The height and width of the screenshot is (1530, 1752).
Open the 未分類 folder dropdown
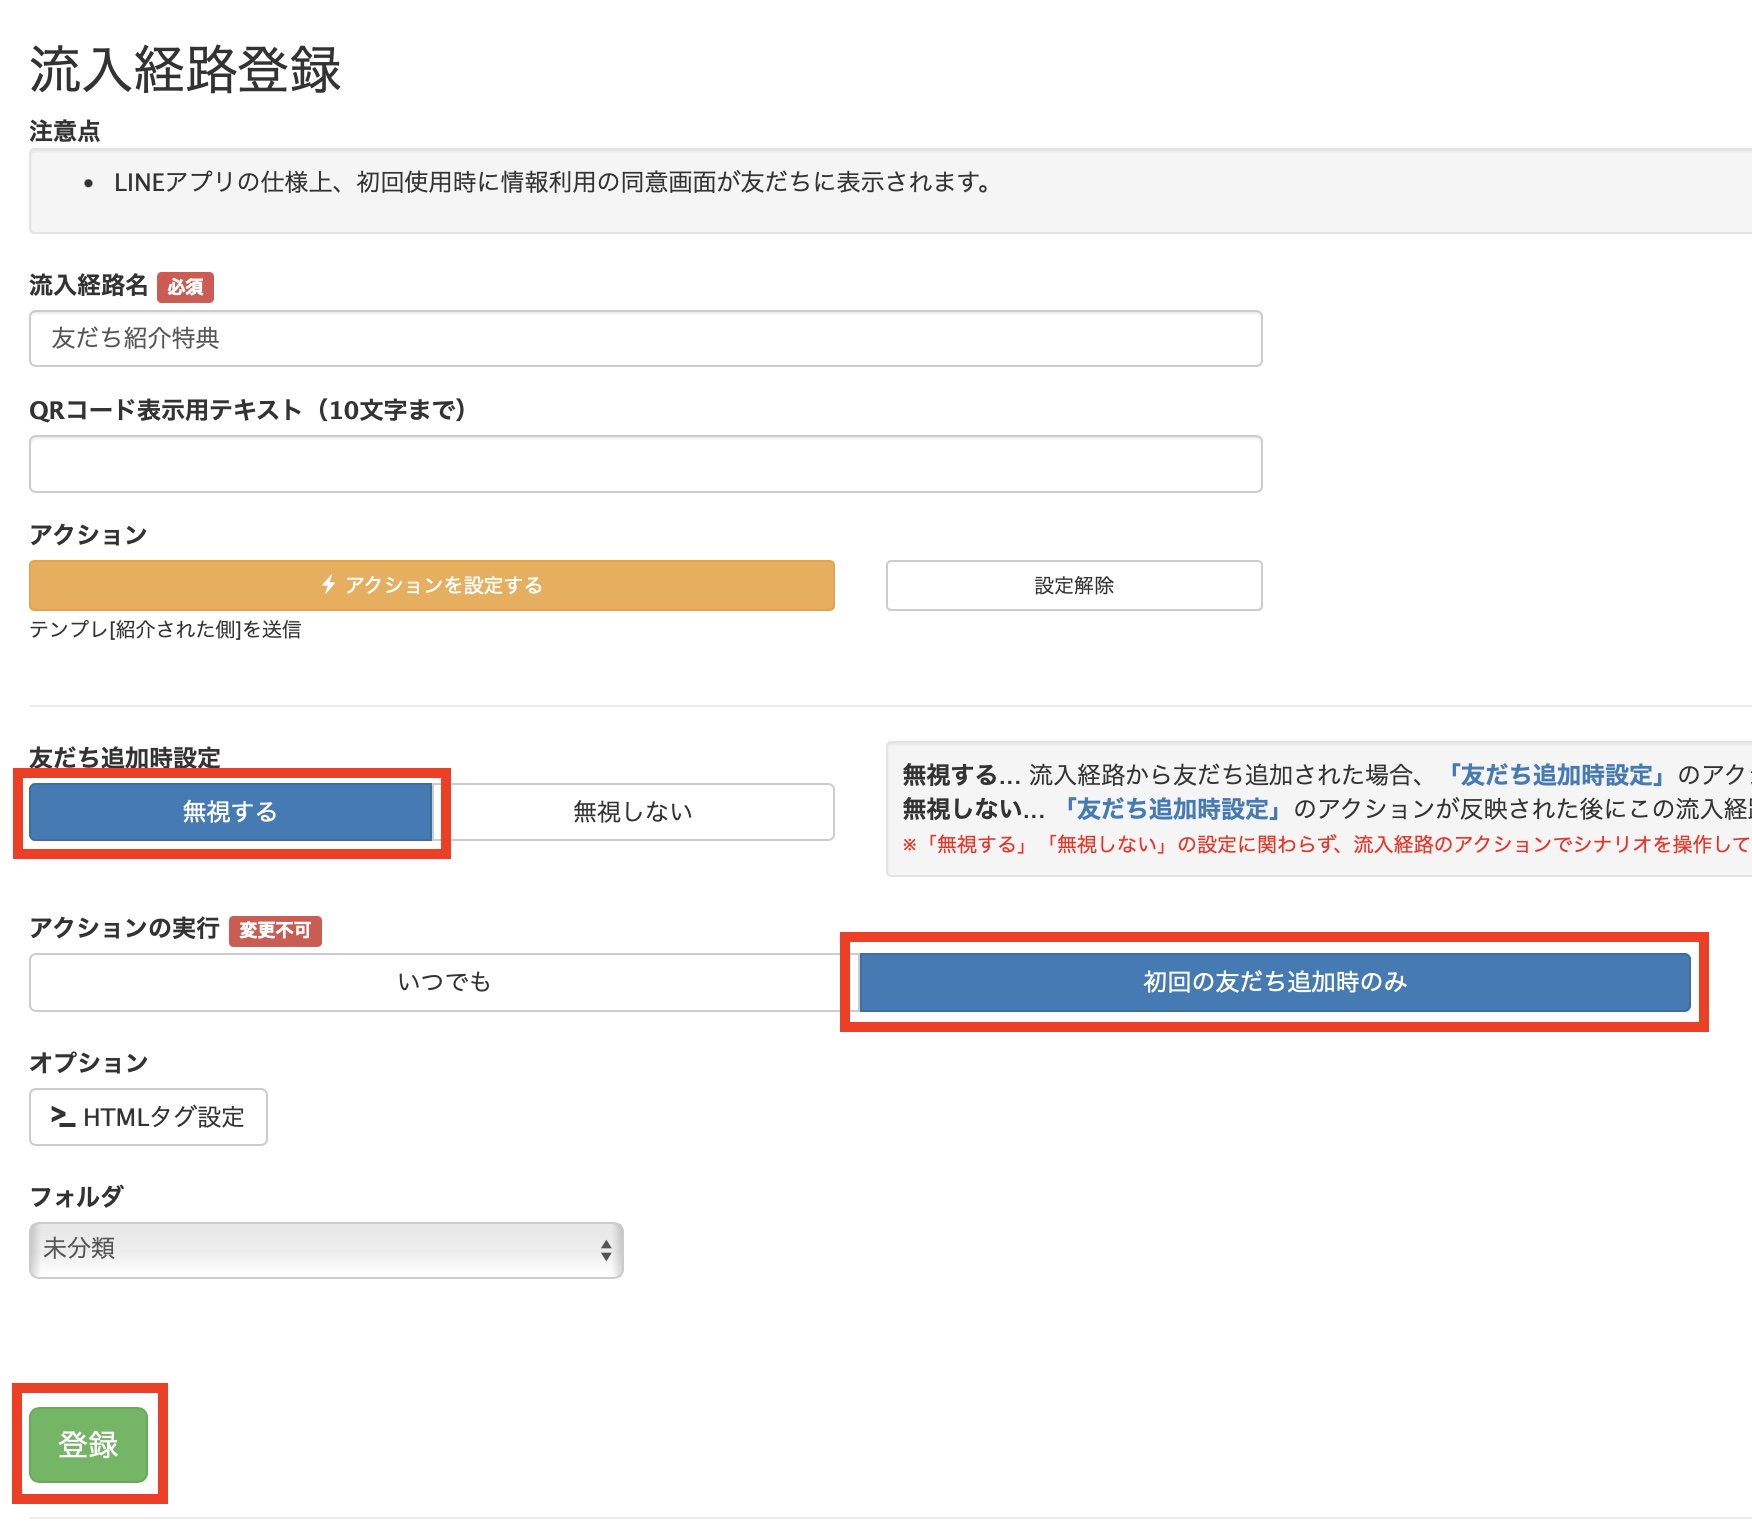point(326,1250)
